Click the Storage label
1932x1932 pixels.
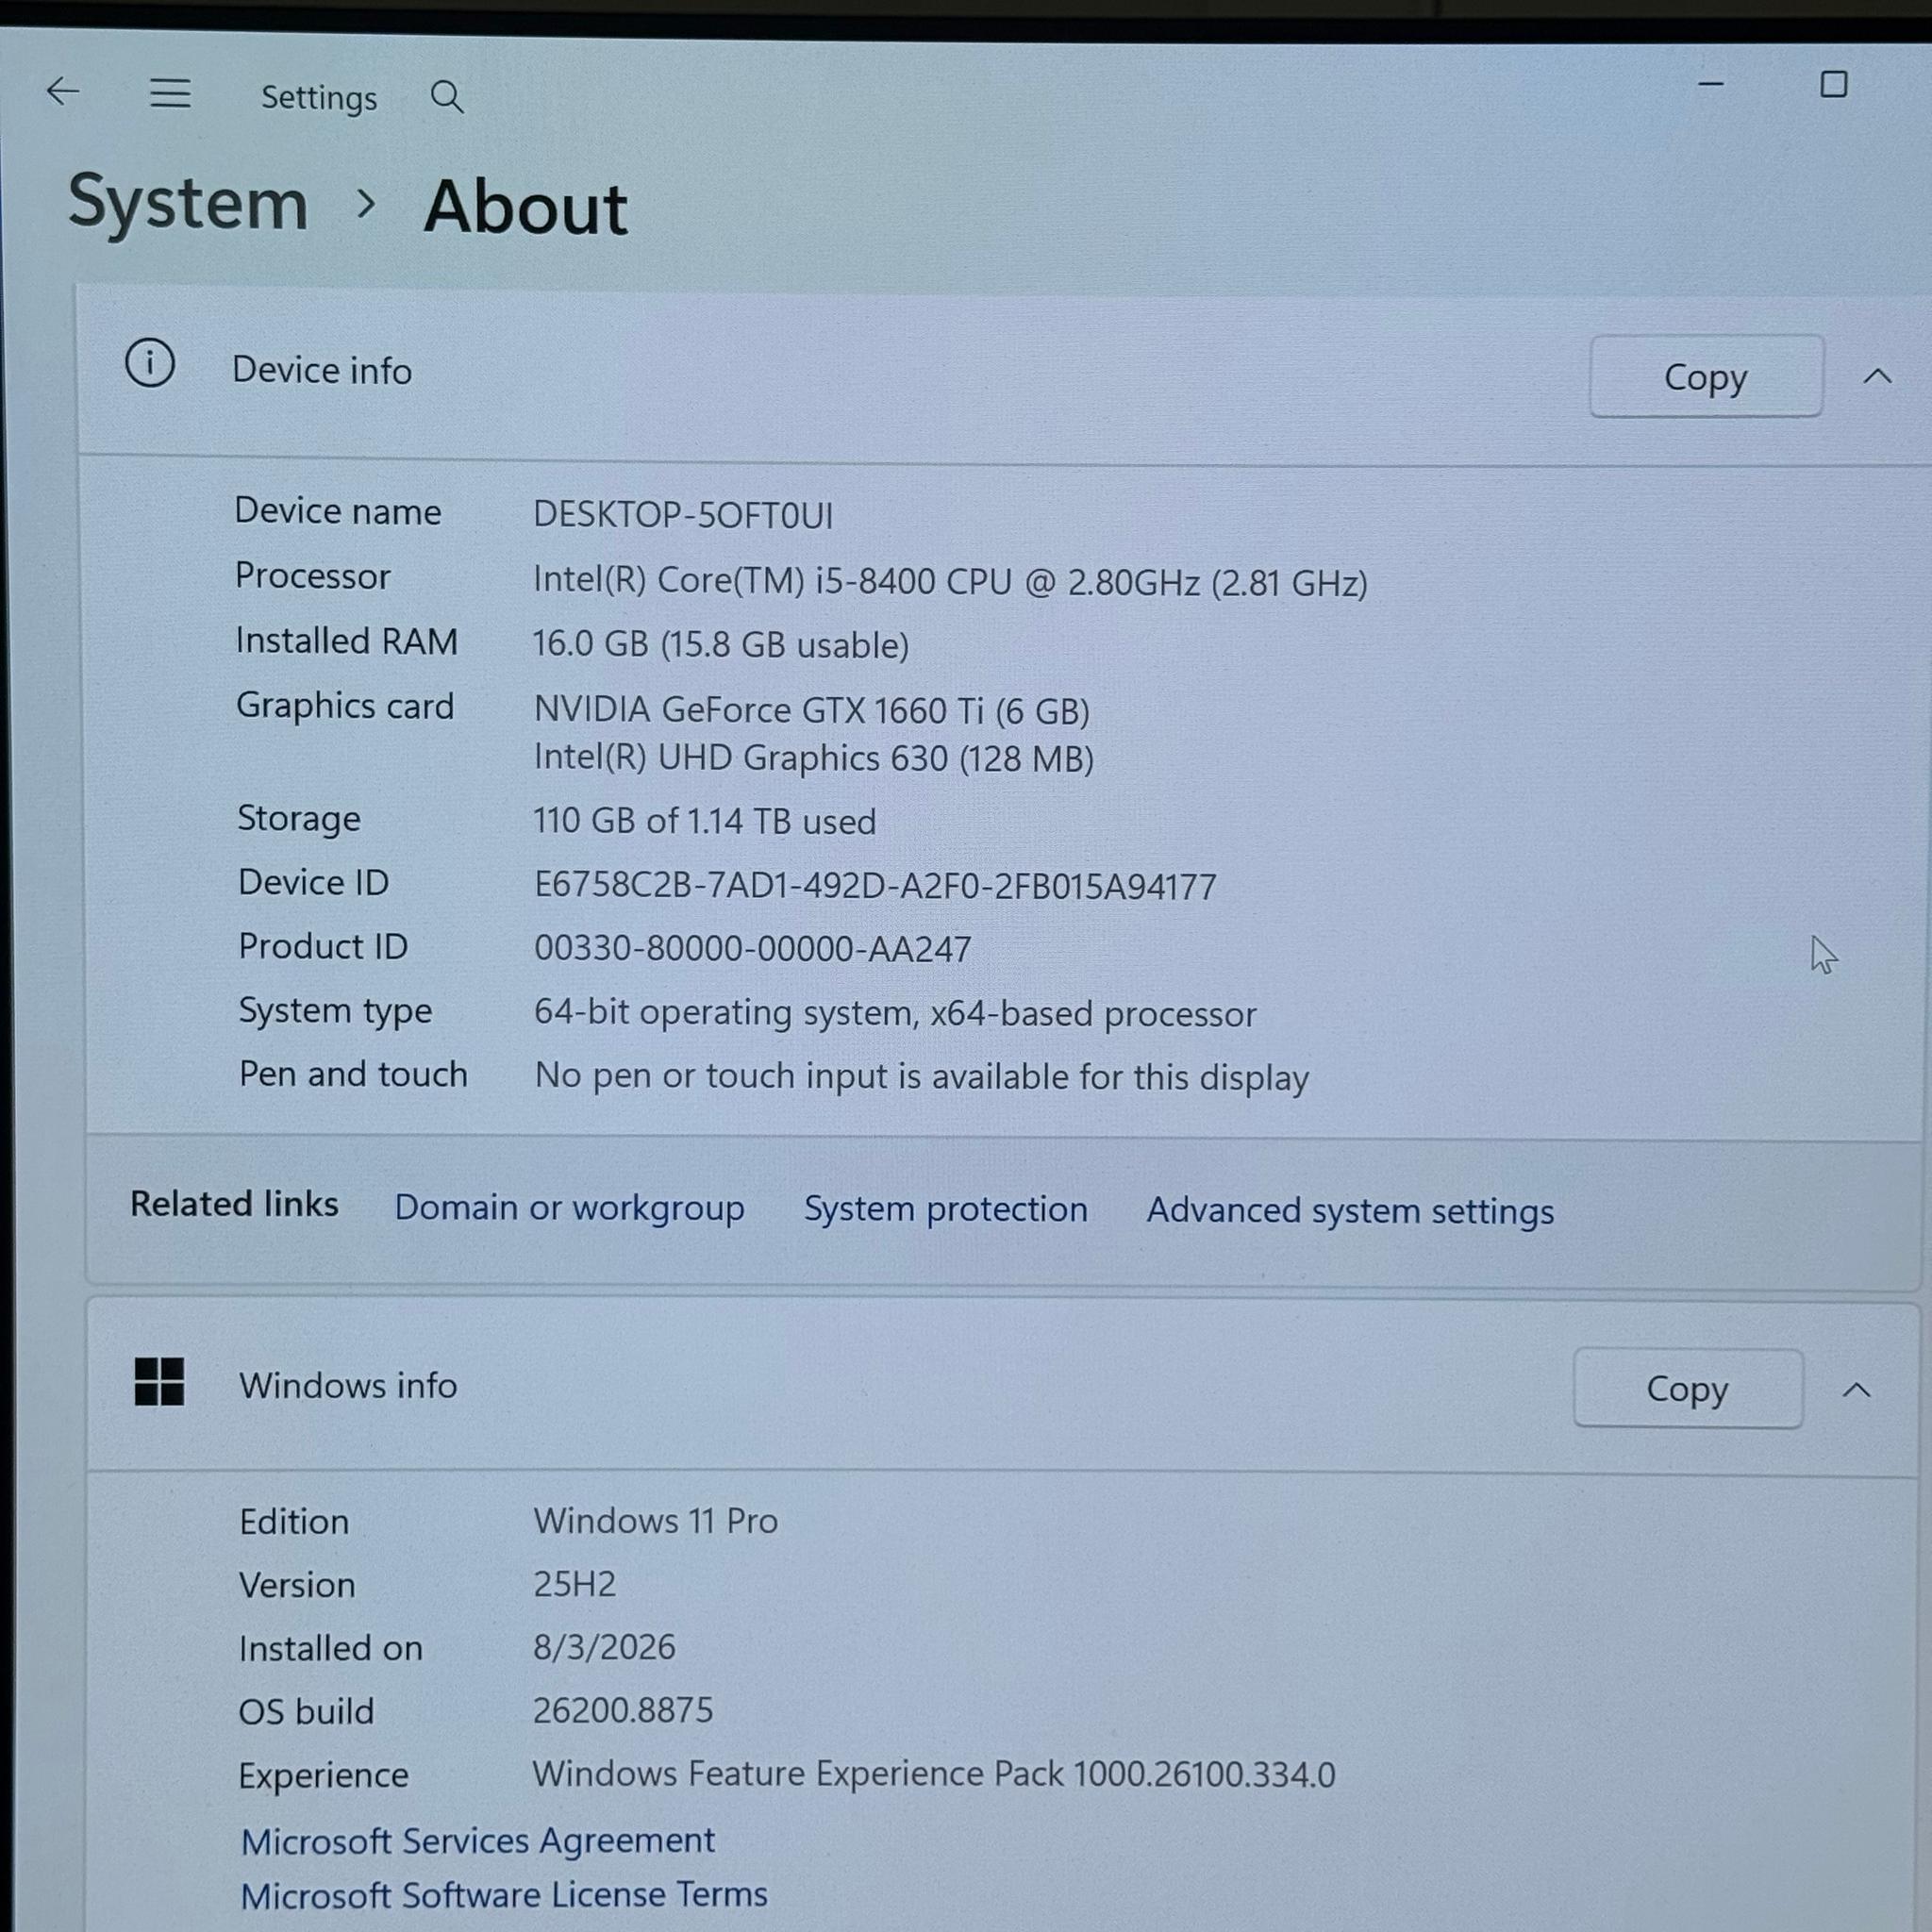pos(299,819)
